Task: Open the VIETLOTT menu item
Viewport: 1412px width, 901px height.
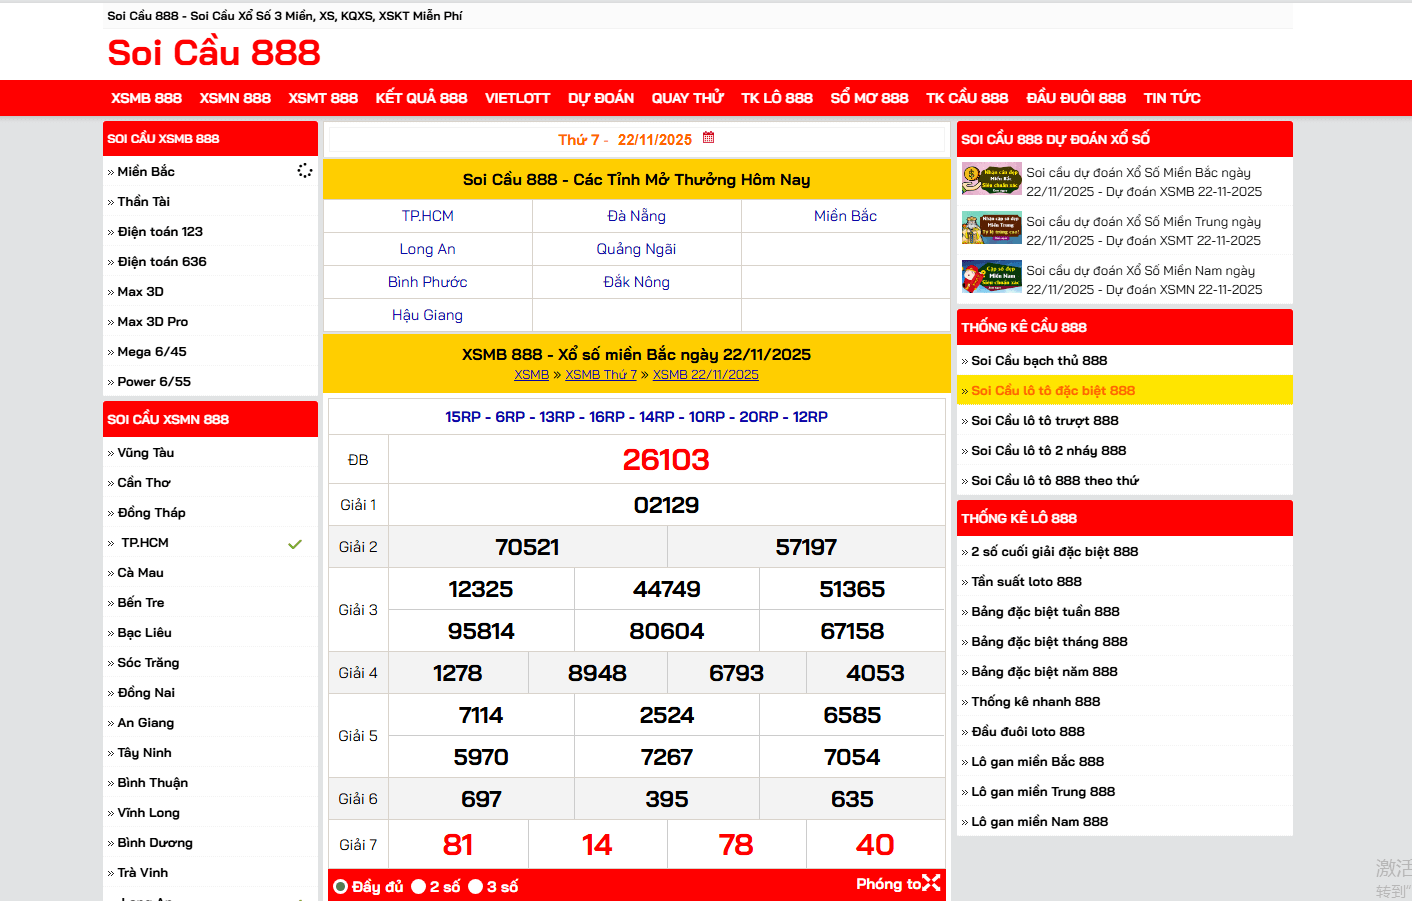Action: click(x=517, y=98)
